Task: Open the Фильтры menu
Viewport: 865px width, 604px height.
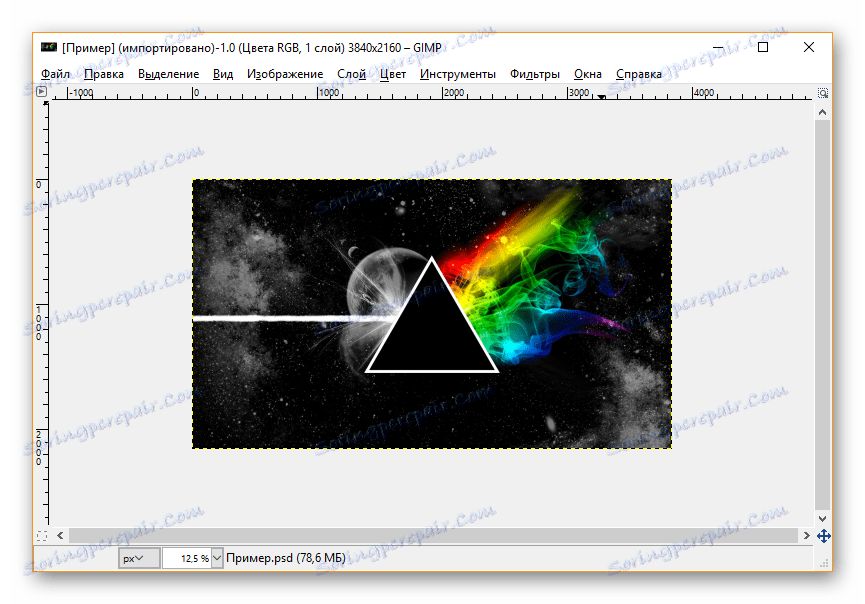Action: coord(535,74)
